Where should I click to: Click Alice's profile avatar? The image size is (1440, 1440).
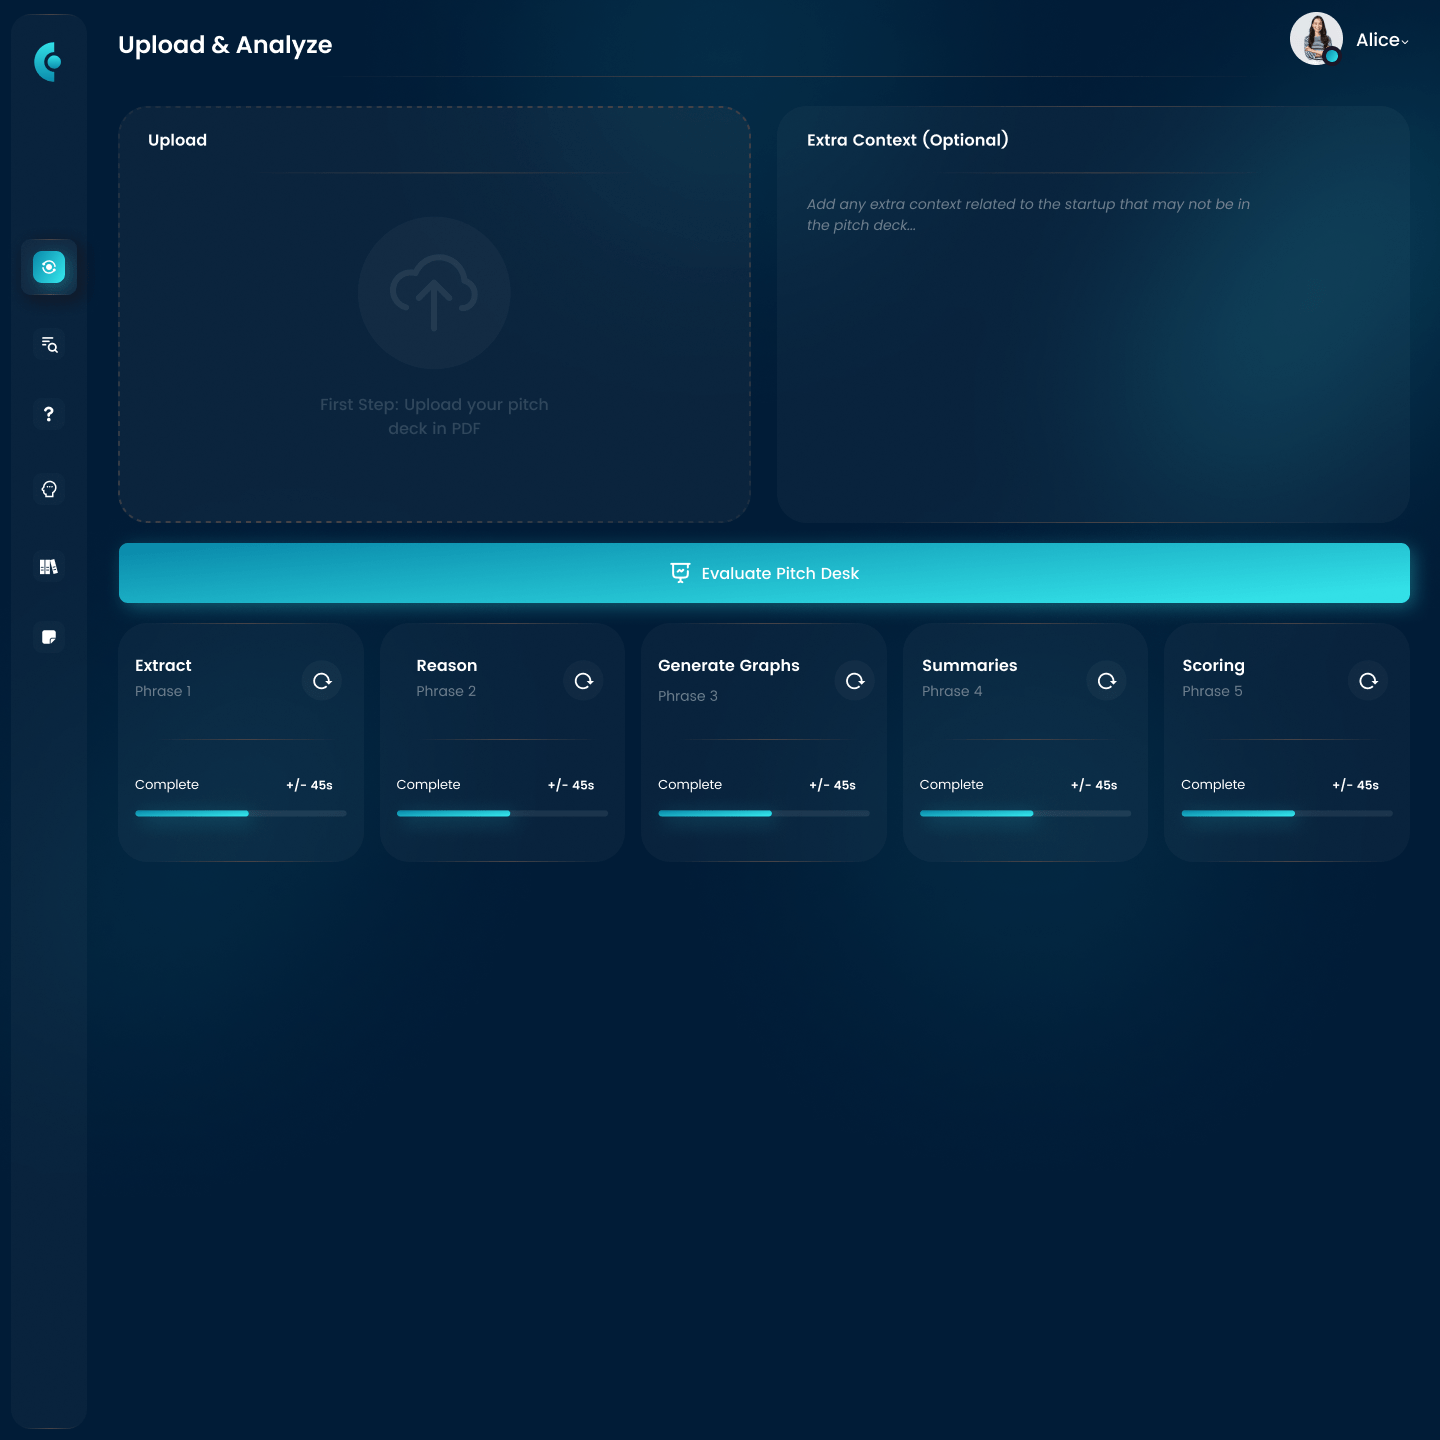1316,39
